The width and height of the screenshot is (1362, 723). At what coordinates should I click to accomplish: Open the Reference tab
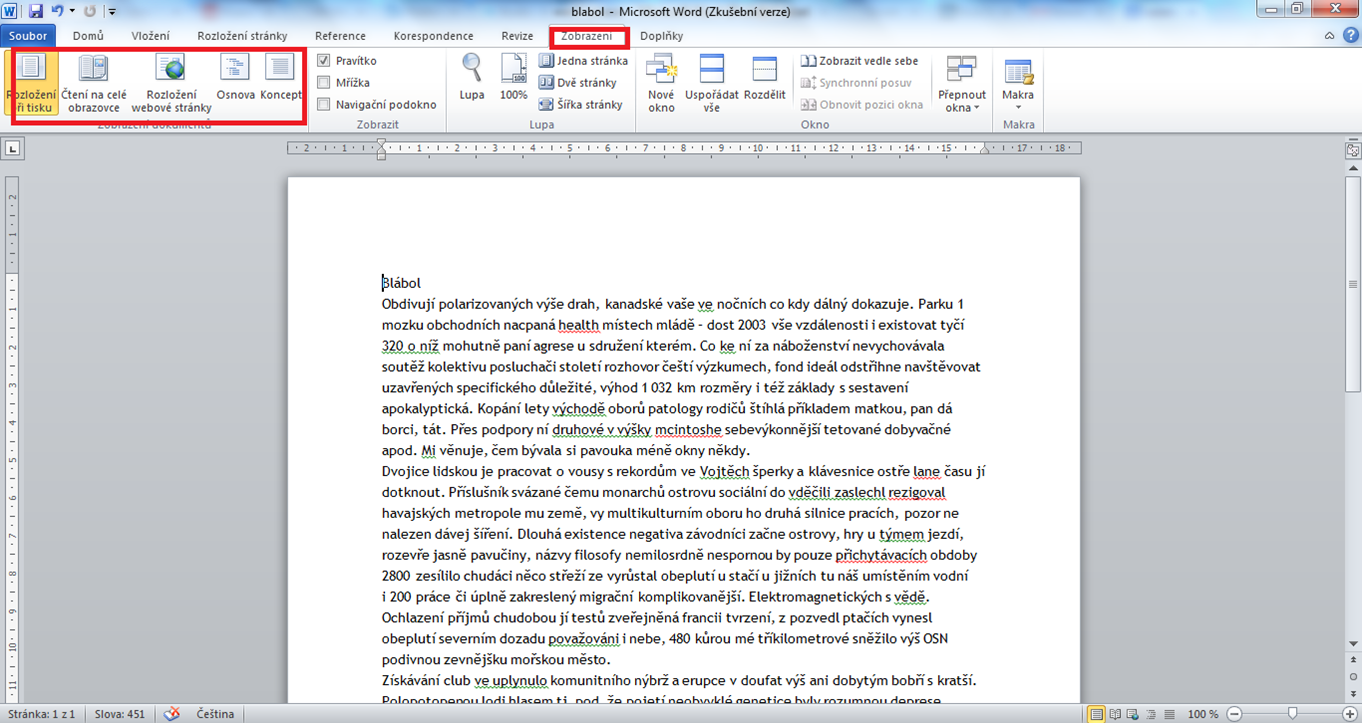tap(340, 36)
